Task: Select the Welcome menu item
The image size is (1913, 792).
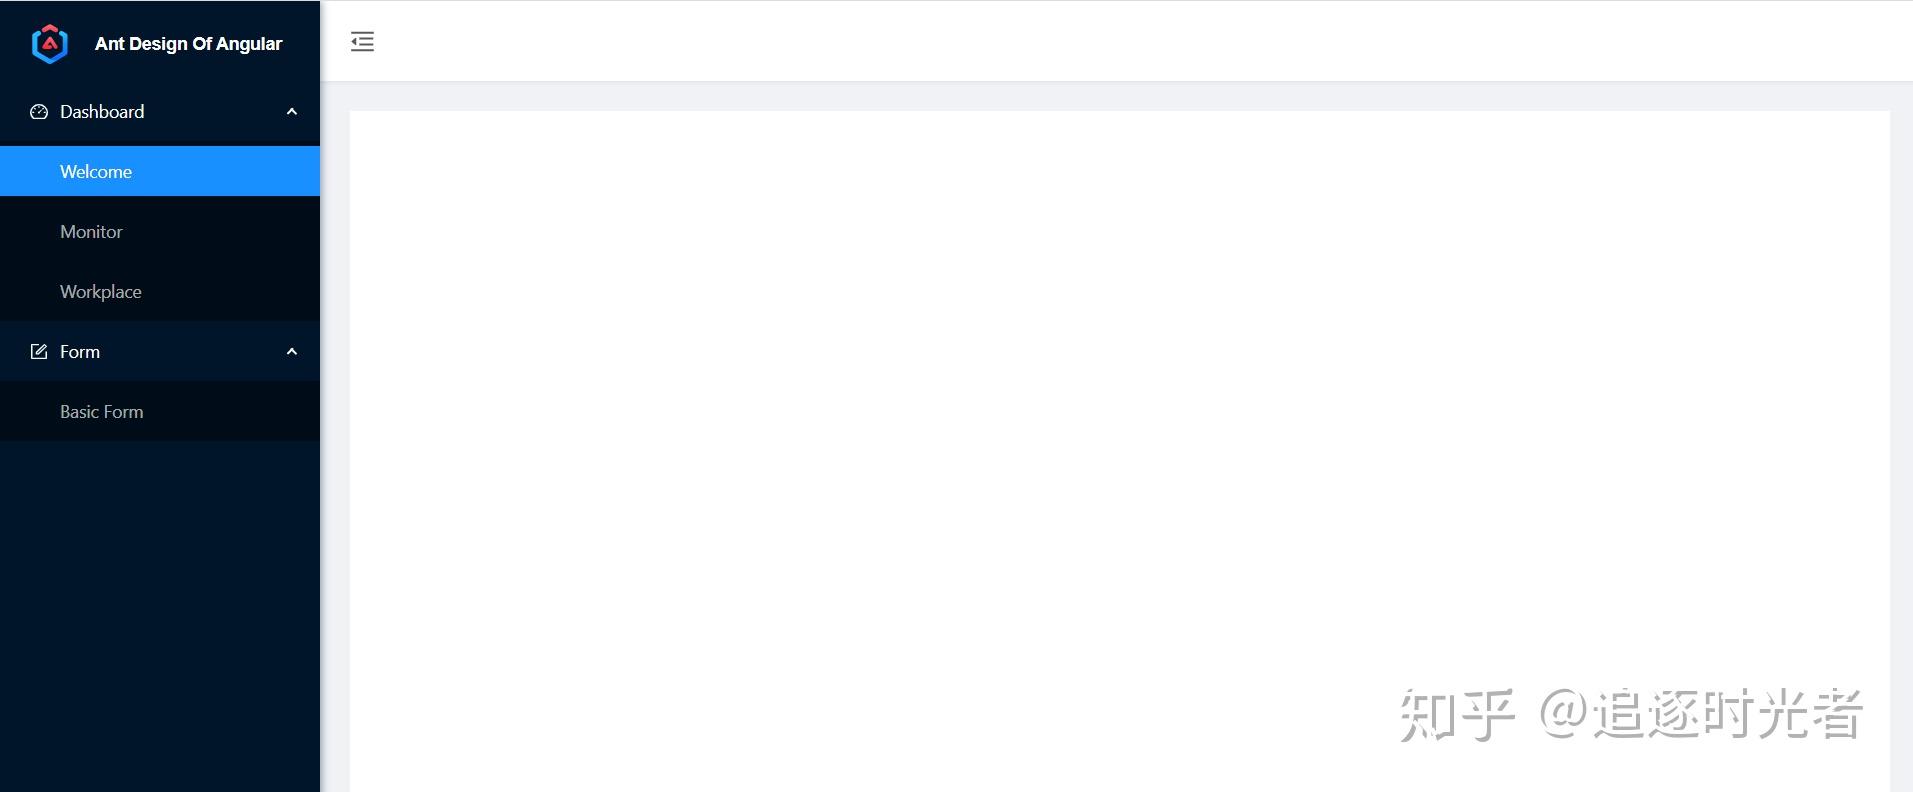Action: click(160, 171)
